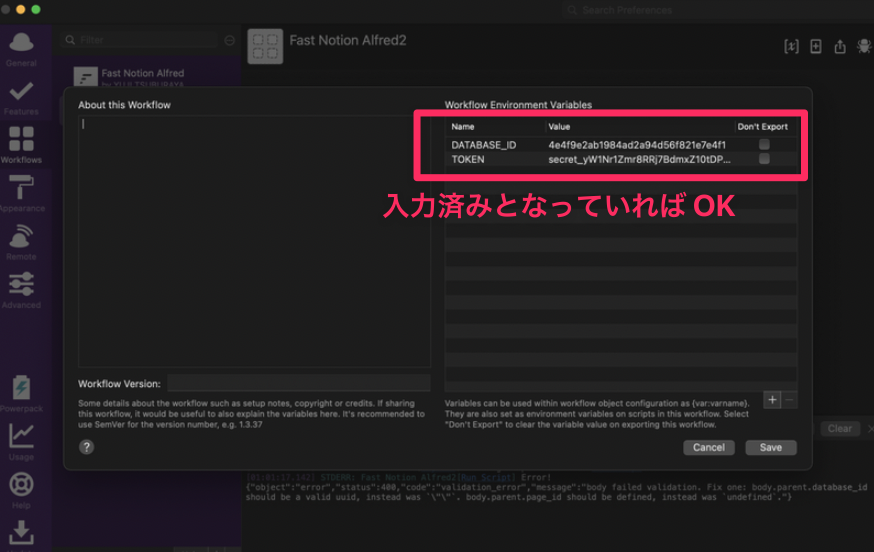Open the General preferences tab

coord(21,50)
